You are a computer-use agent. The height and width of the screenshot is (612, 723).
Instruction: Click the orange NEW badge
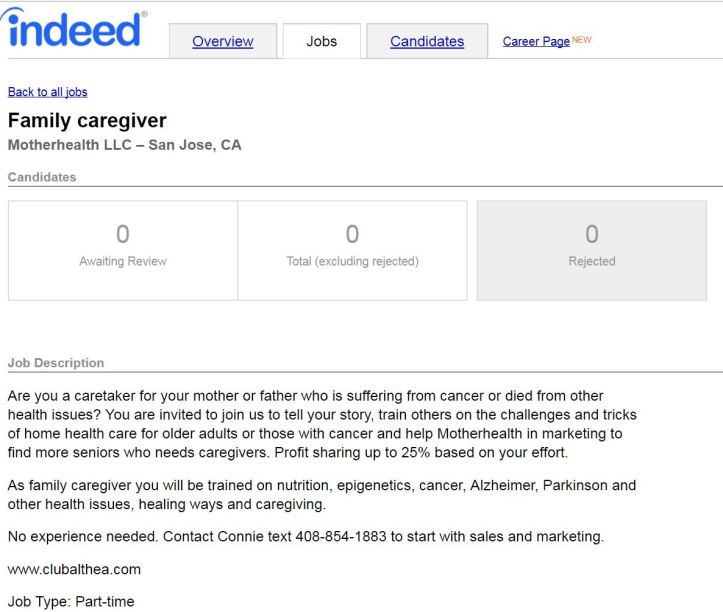point(583,40)
